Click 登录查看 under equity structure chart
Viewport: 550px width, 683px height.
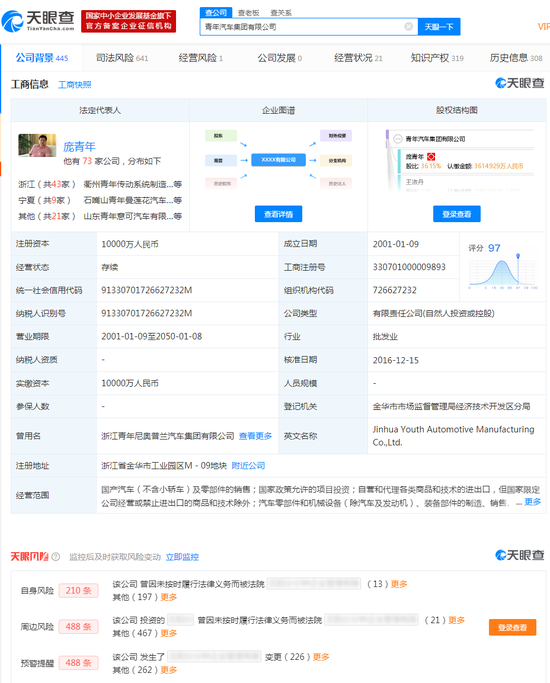[457, 214]
